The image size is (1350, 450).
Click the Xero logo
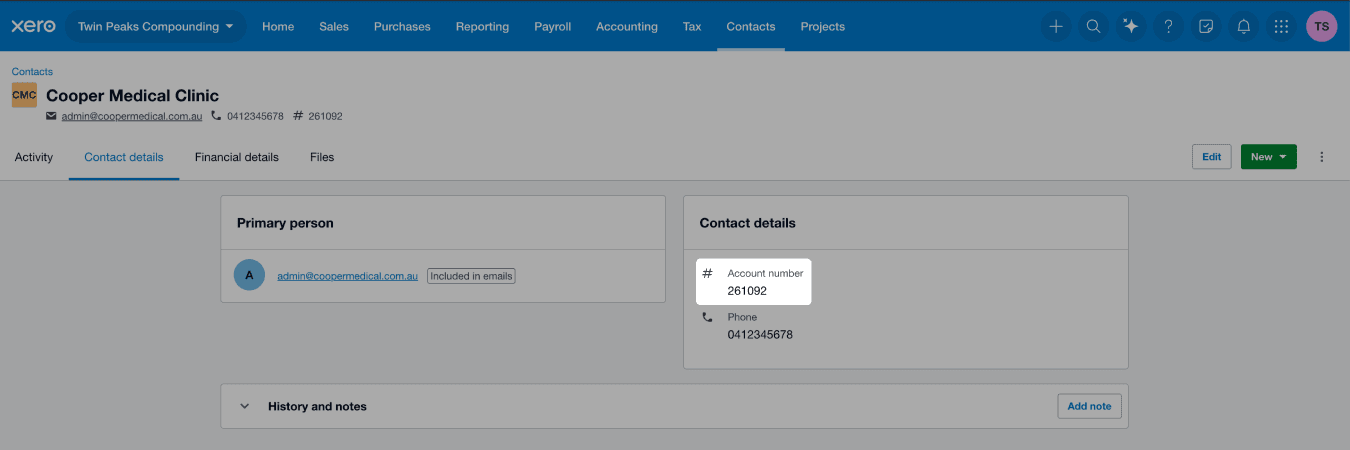[x=33, y=26]
